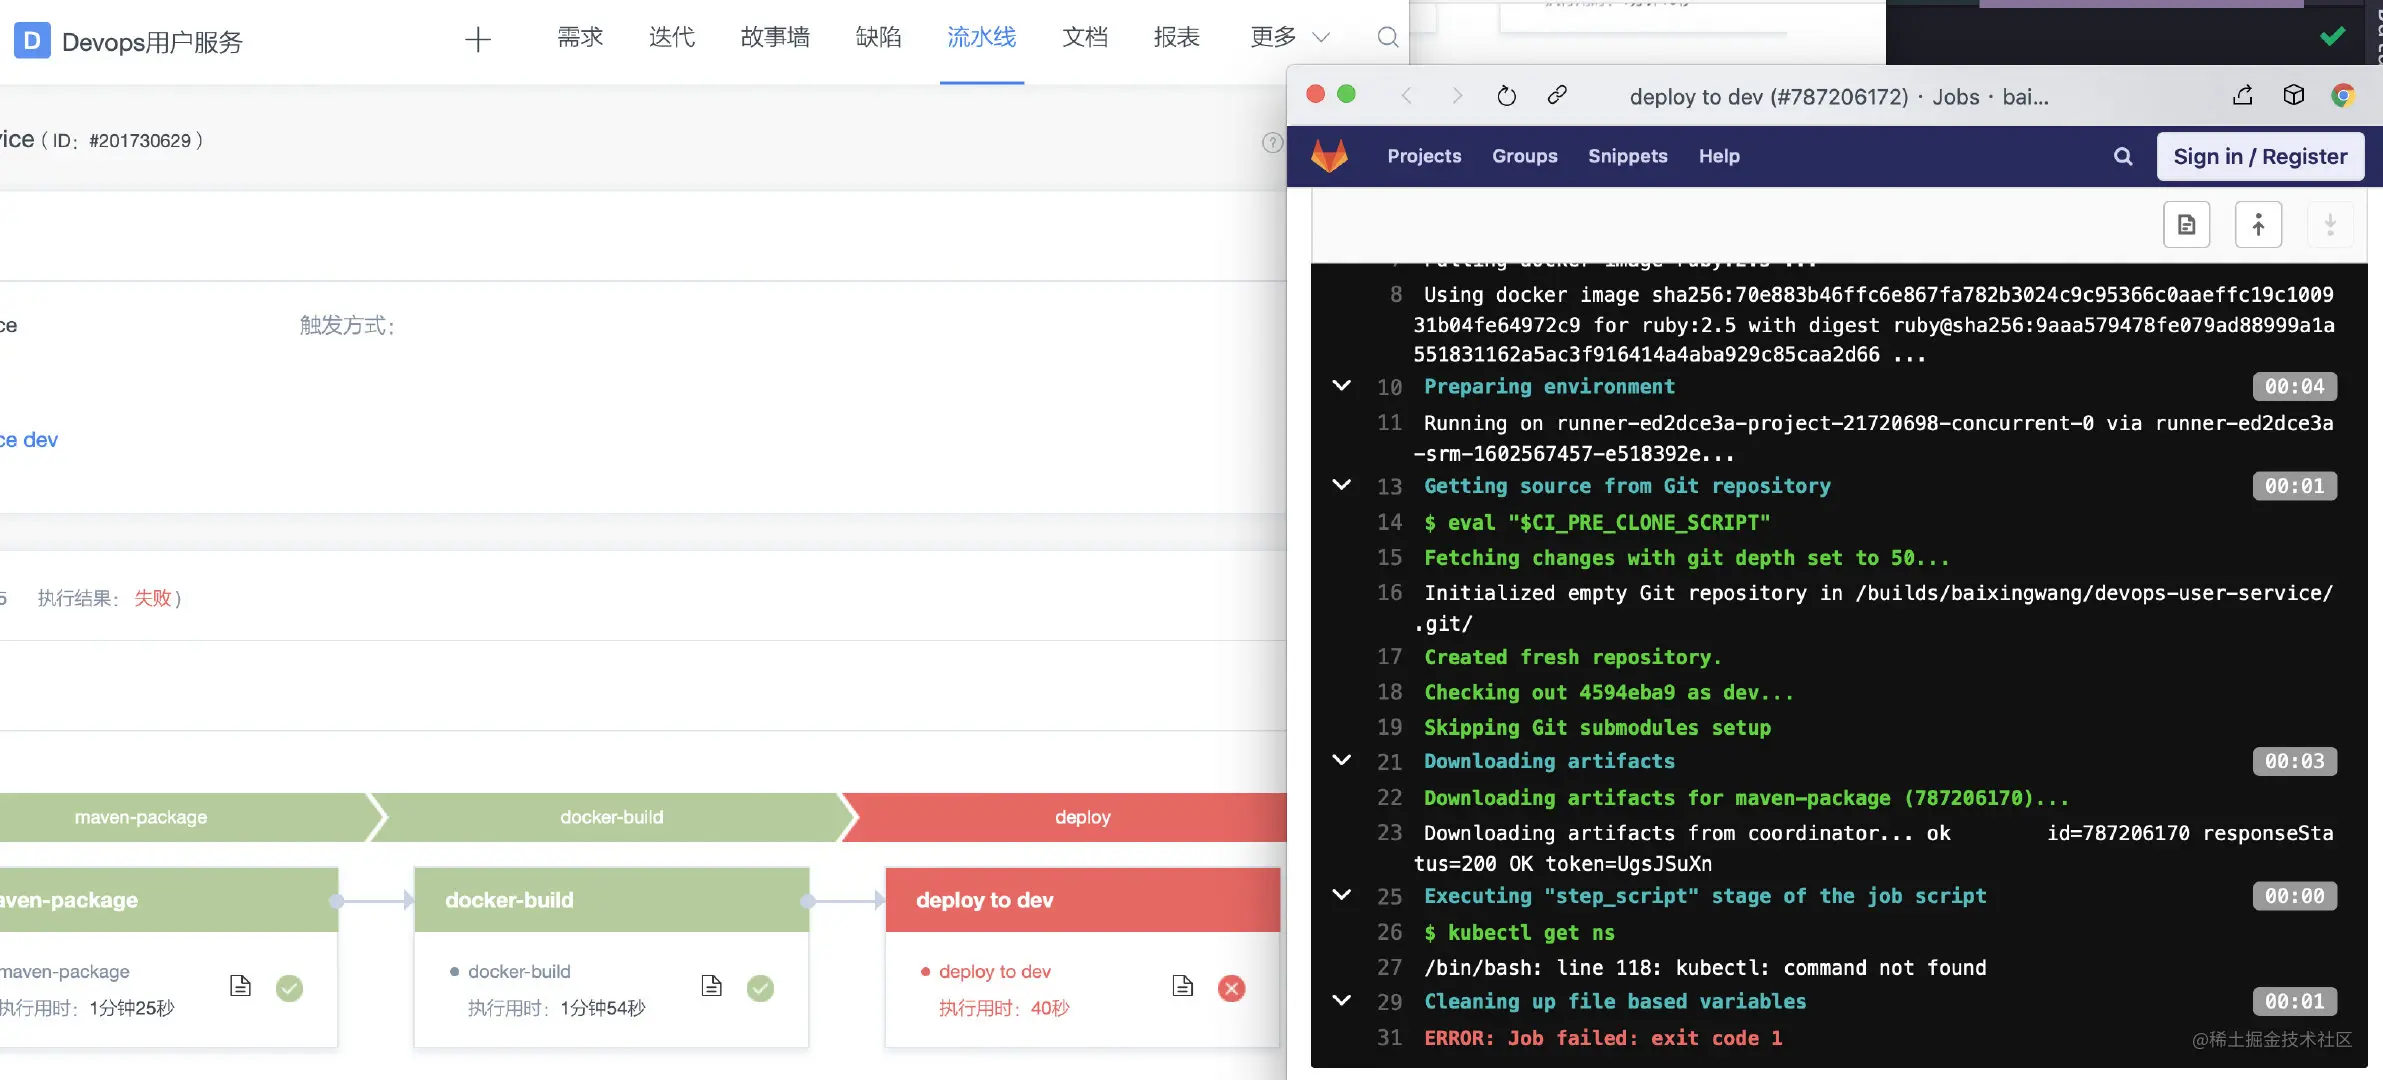Open the 更多 dropdown menu
This screenshot has width=2383, height=1080.
1289,38
